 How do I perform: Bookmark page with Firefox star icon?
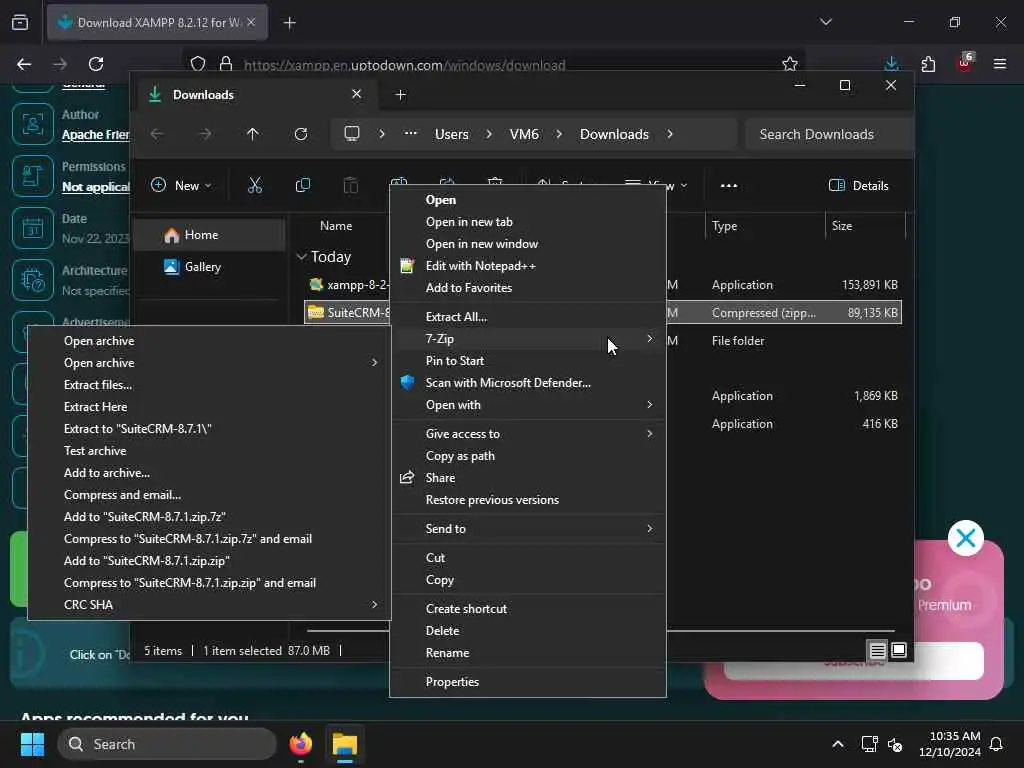790,64
